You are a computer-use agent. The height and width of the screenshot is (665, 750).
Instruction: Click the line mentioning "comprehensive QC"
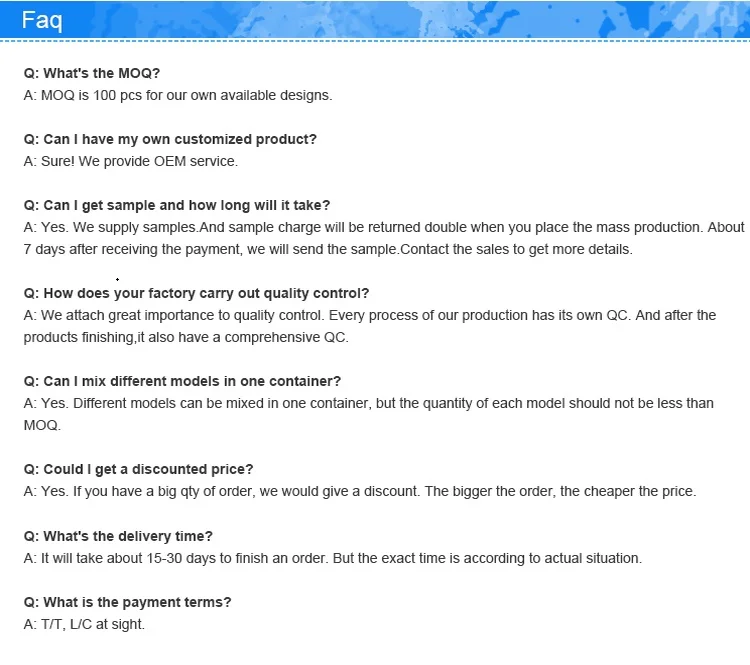(187, 337)
